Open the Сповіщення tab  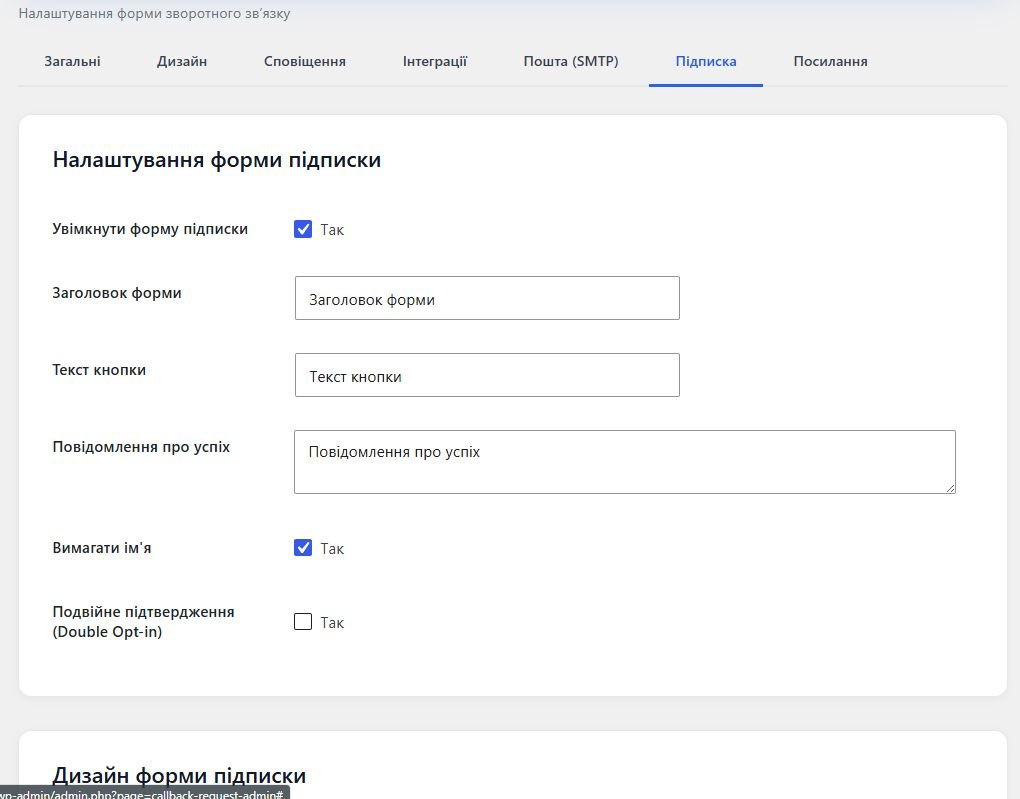coord(304,61)
